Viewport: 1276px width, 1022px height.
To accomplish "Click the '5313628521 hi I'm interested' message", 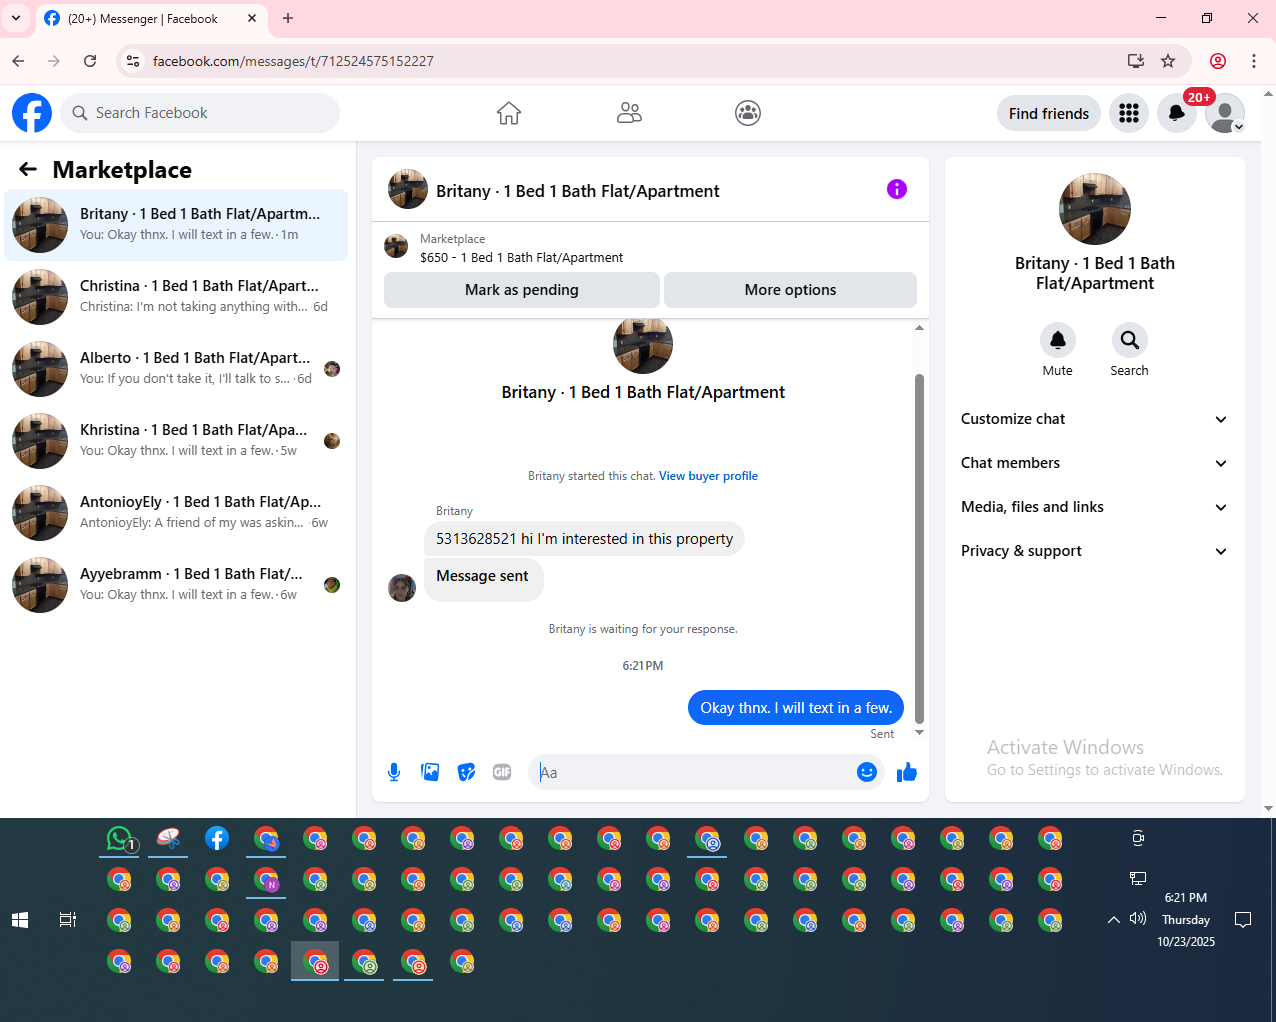I will click(x=584, y=539).
